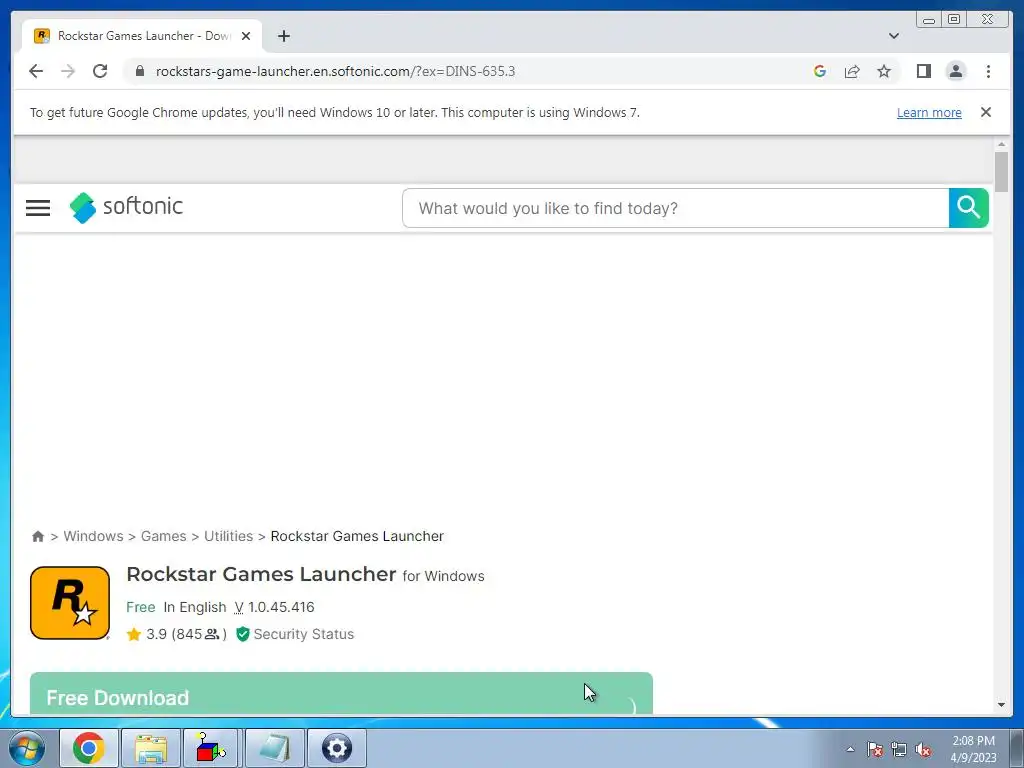The height and width of the screenshot is (768, 1024).
Task: Click the Softonic logo
Action: pos(126,207)
